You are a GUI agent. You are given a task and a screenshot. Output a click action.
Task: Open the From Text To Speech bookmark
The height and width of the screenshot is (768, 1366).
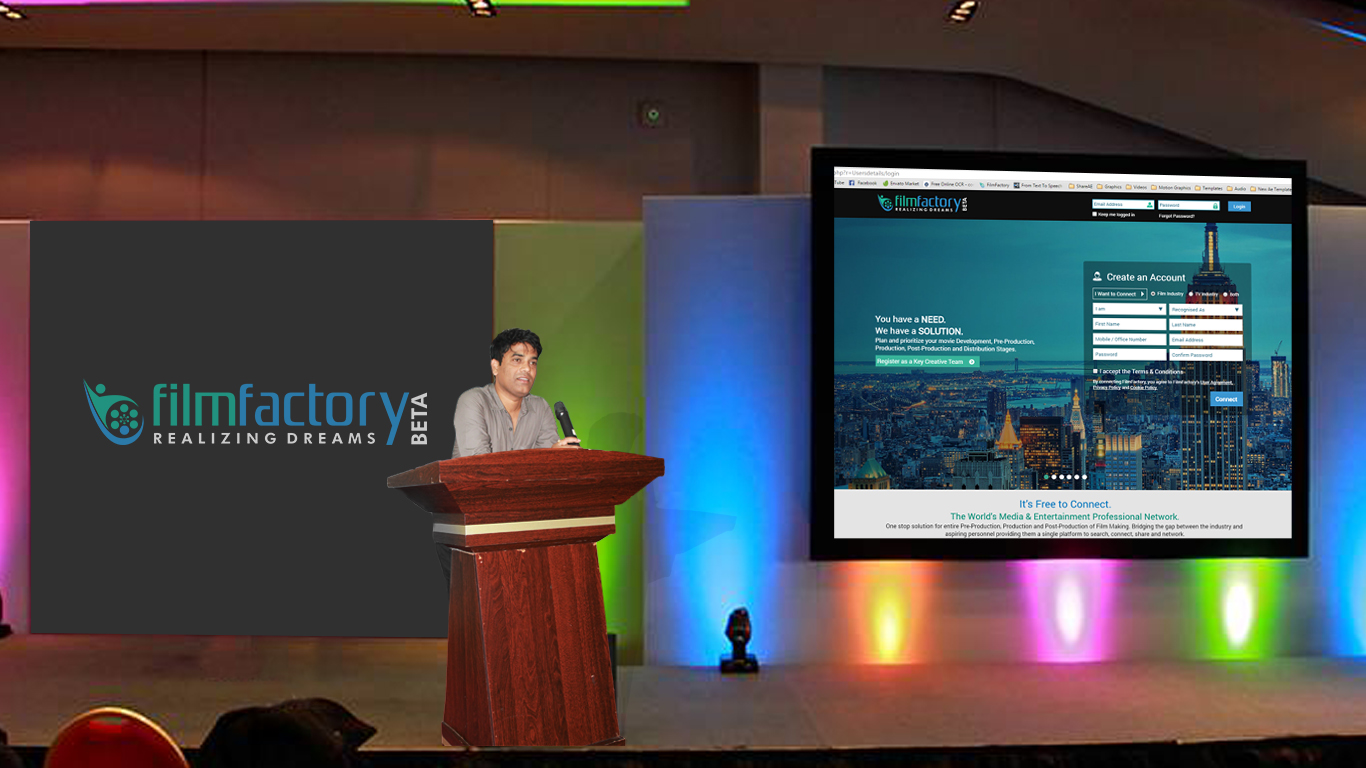point(1039,185)
